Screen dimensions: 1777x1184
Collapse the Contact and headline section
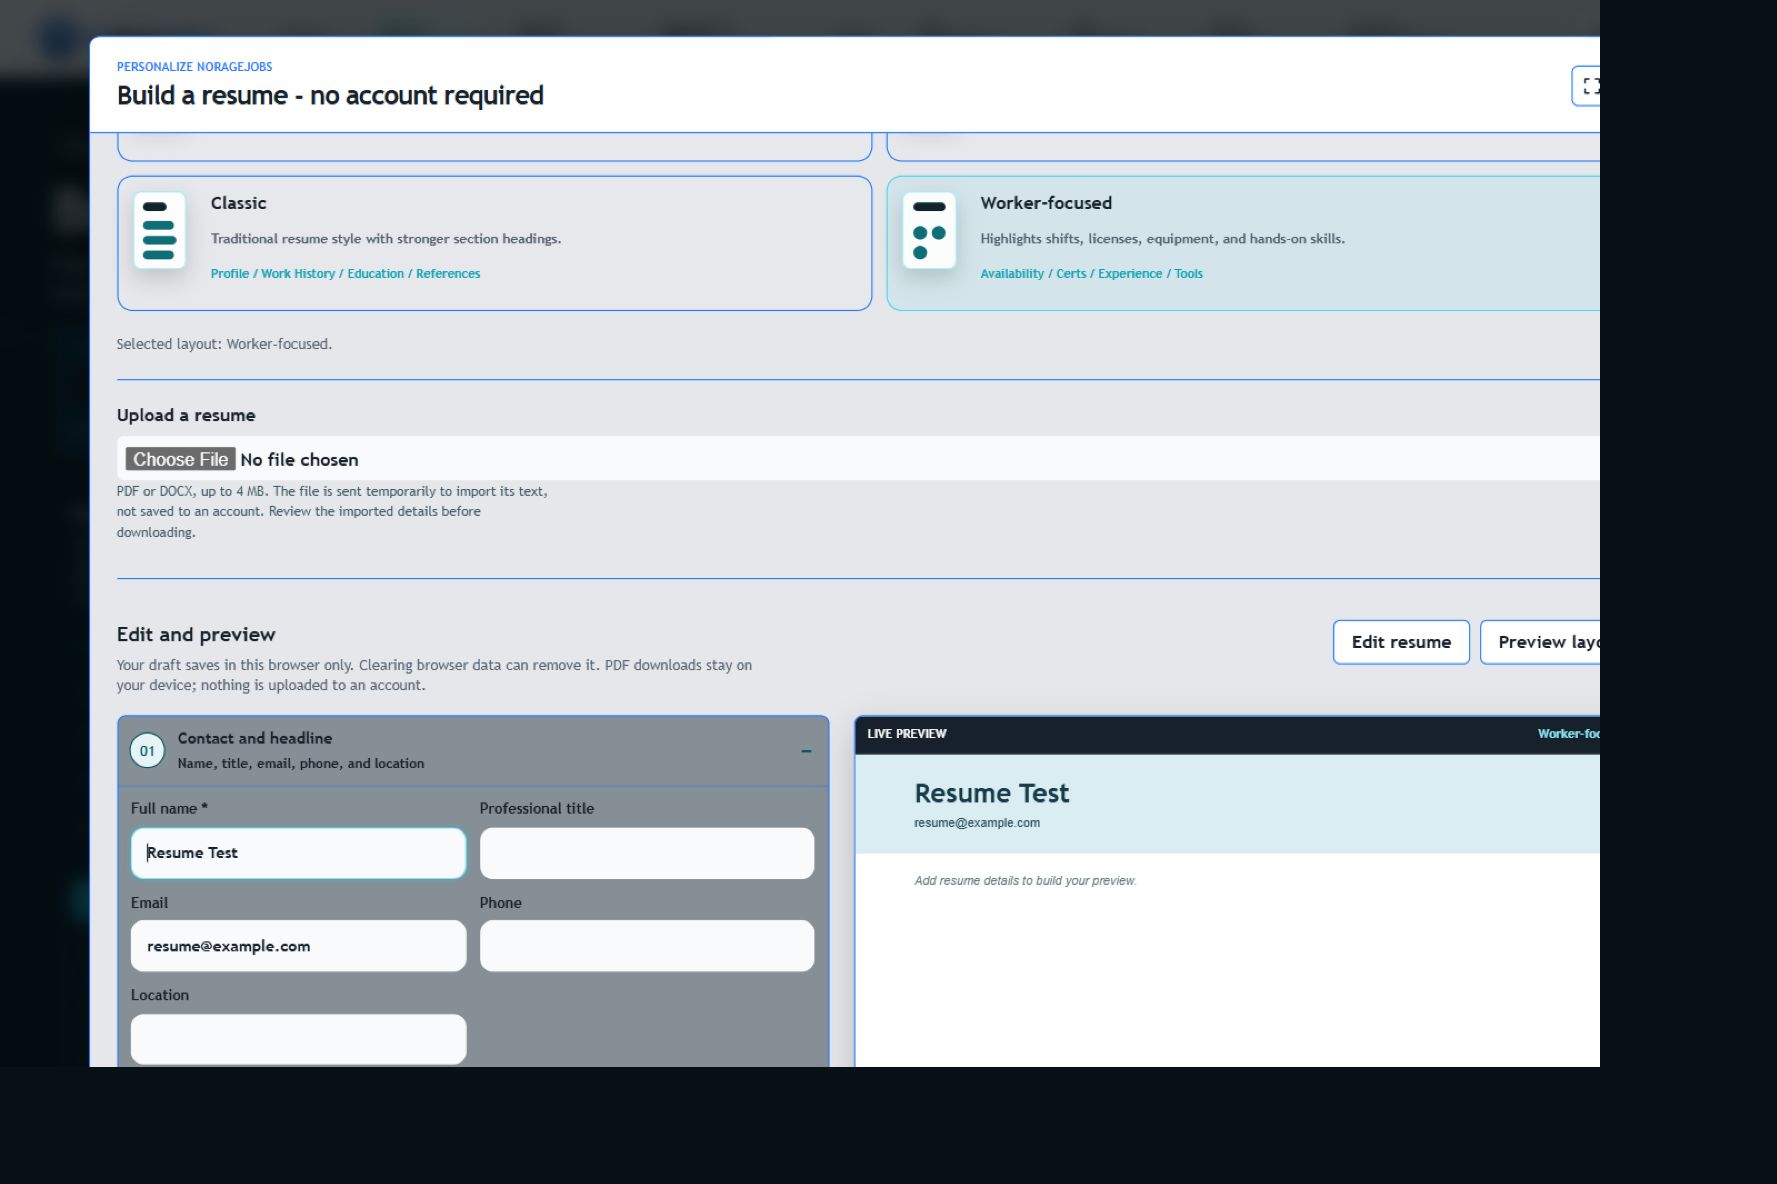click(806, 751)
